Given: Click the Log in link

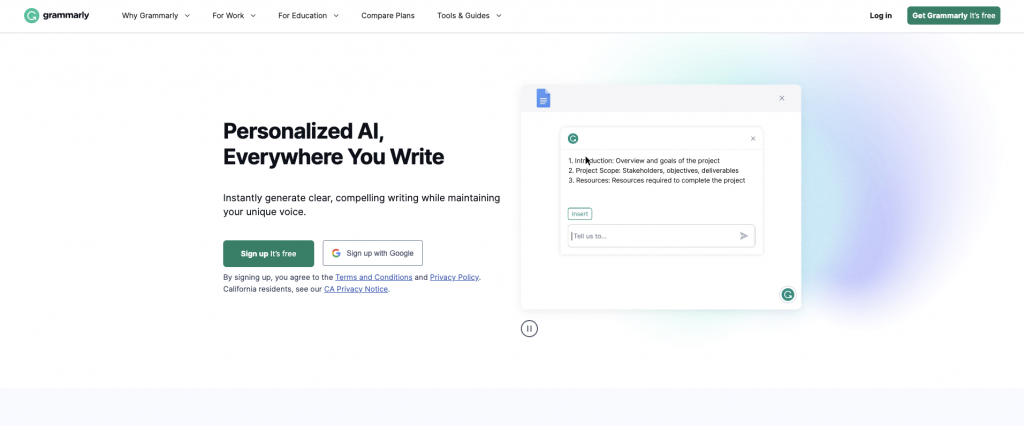Looking at the screenshot, I should click(x=880, y=16).
